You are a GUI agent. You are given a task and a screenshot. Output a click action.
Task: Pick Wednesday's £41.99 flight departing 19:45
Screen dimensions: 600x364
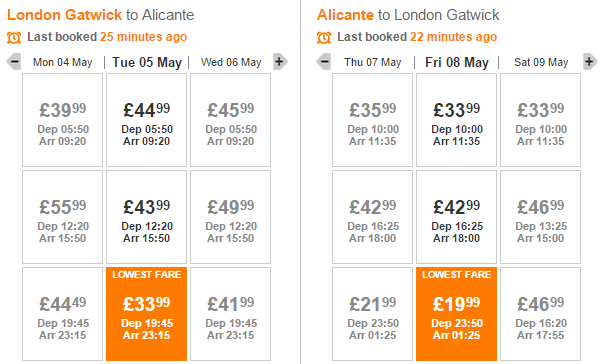[x=230, y=314]
